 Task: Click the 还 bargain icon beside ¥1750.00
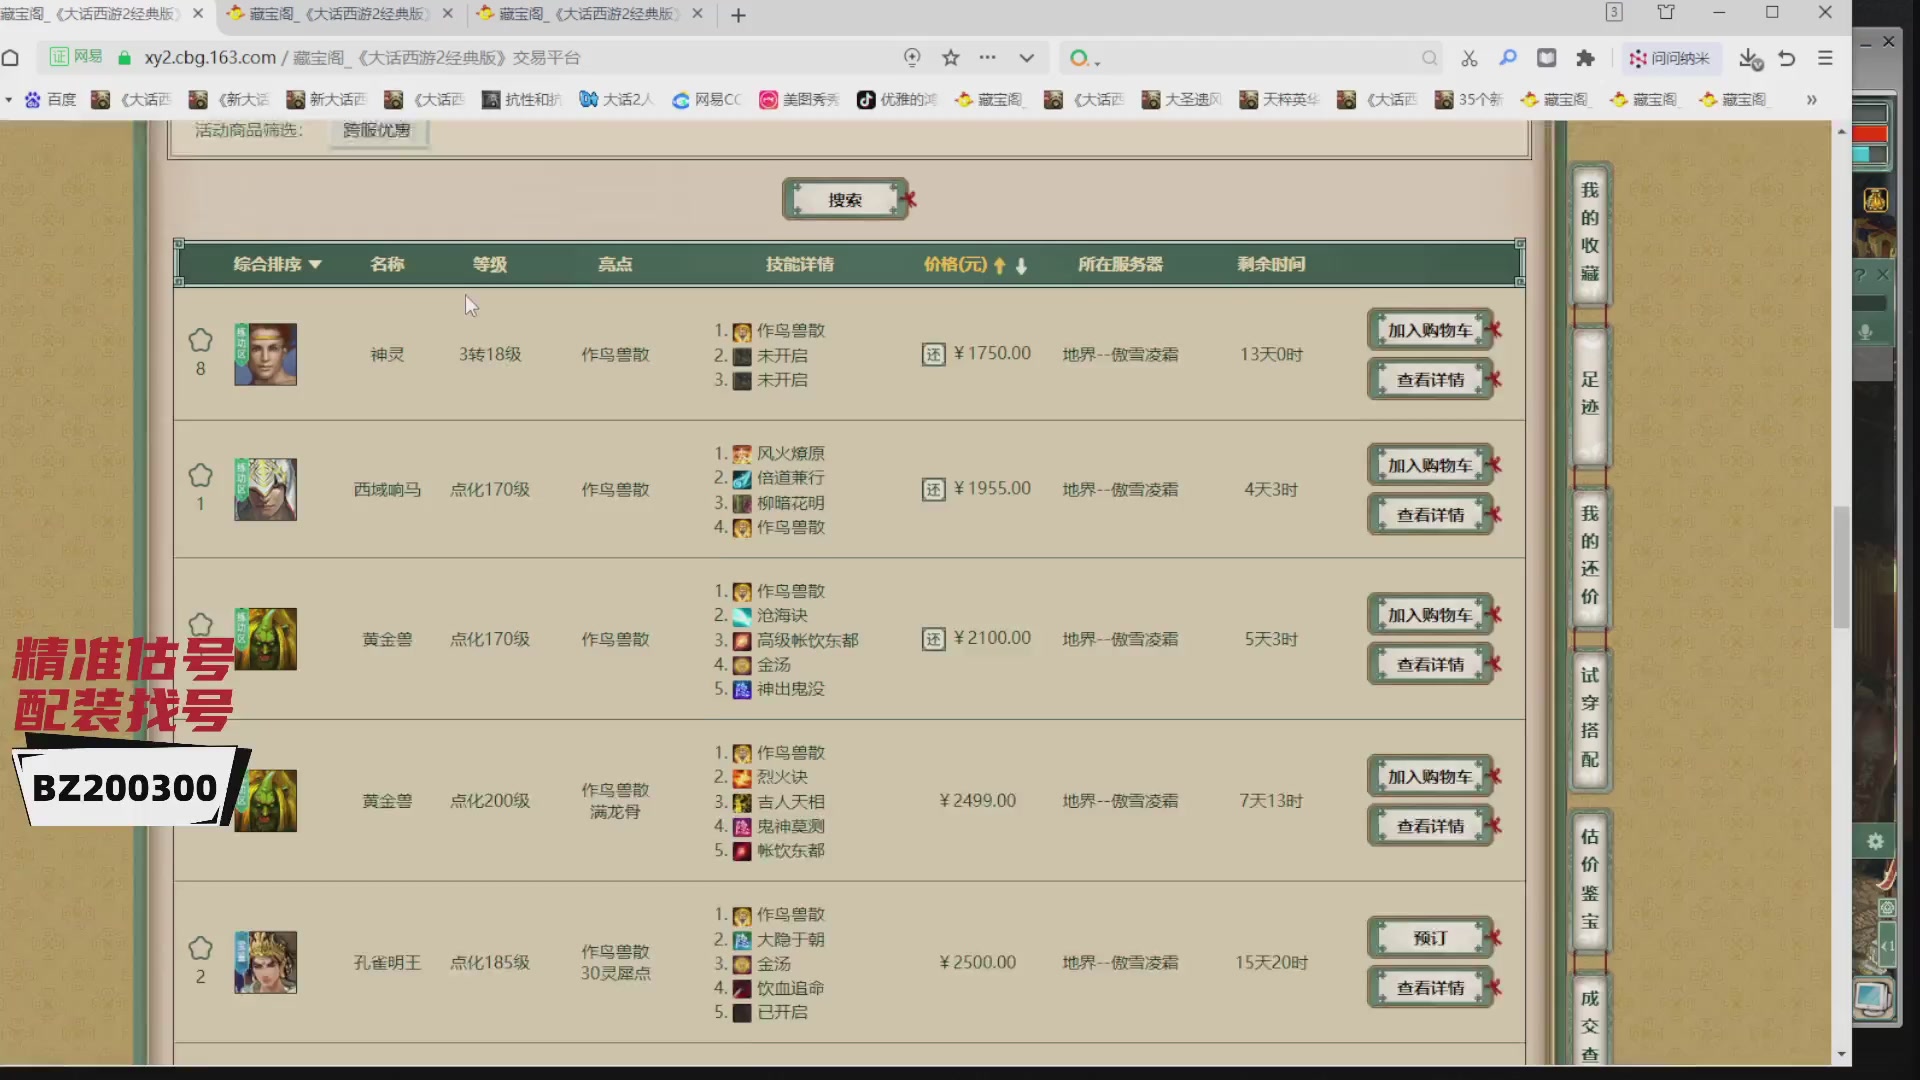[x=934, y=353]
